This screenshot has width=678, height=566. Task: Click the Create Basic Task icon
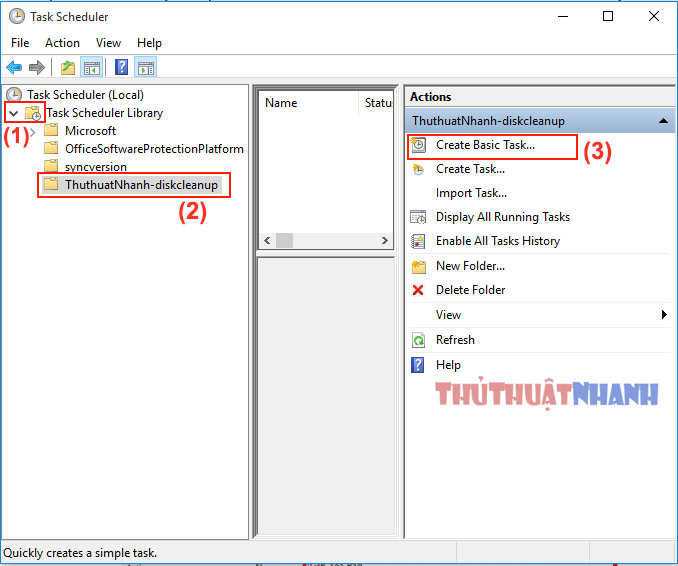point(418,145)
